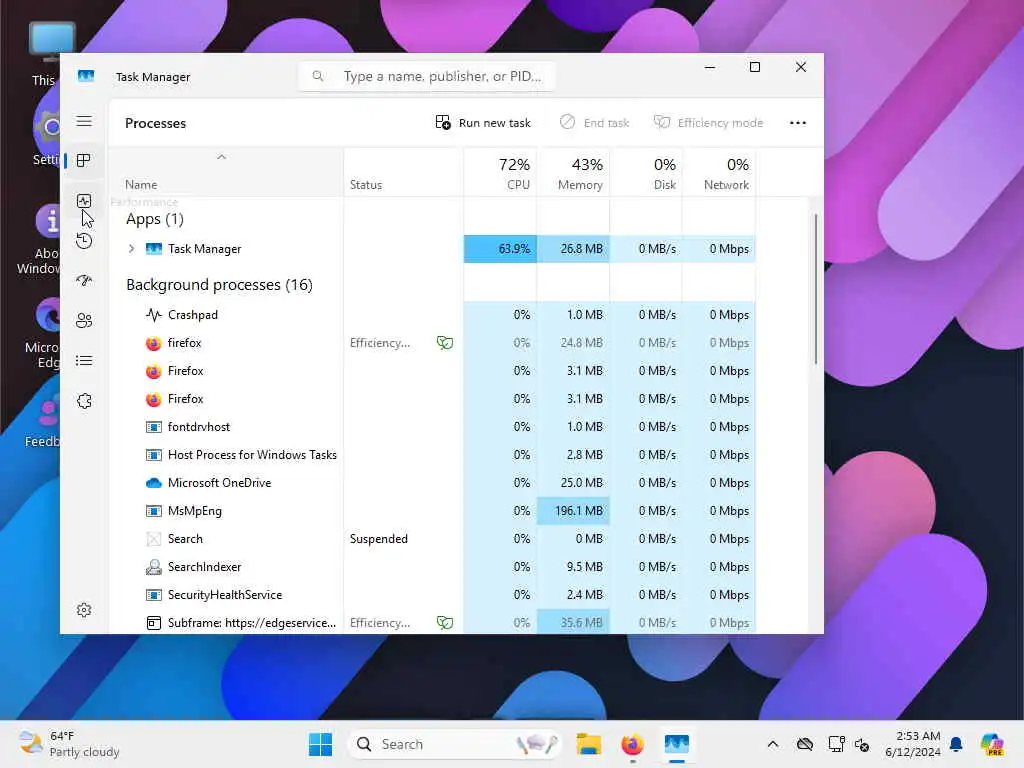Image resolution: width=1024 pixels, height=768 pixels.
Task: Select the Microsoft OneDrive process row
Action: click(432, 483)
